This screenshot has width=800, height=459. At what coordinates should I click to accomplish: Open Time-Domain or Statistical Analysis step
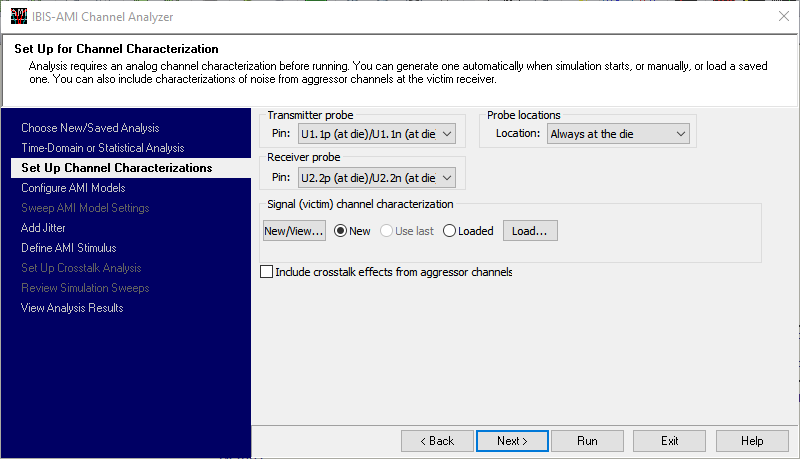coord(102,148)
